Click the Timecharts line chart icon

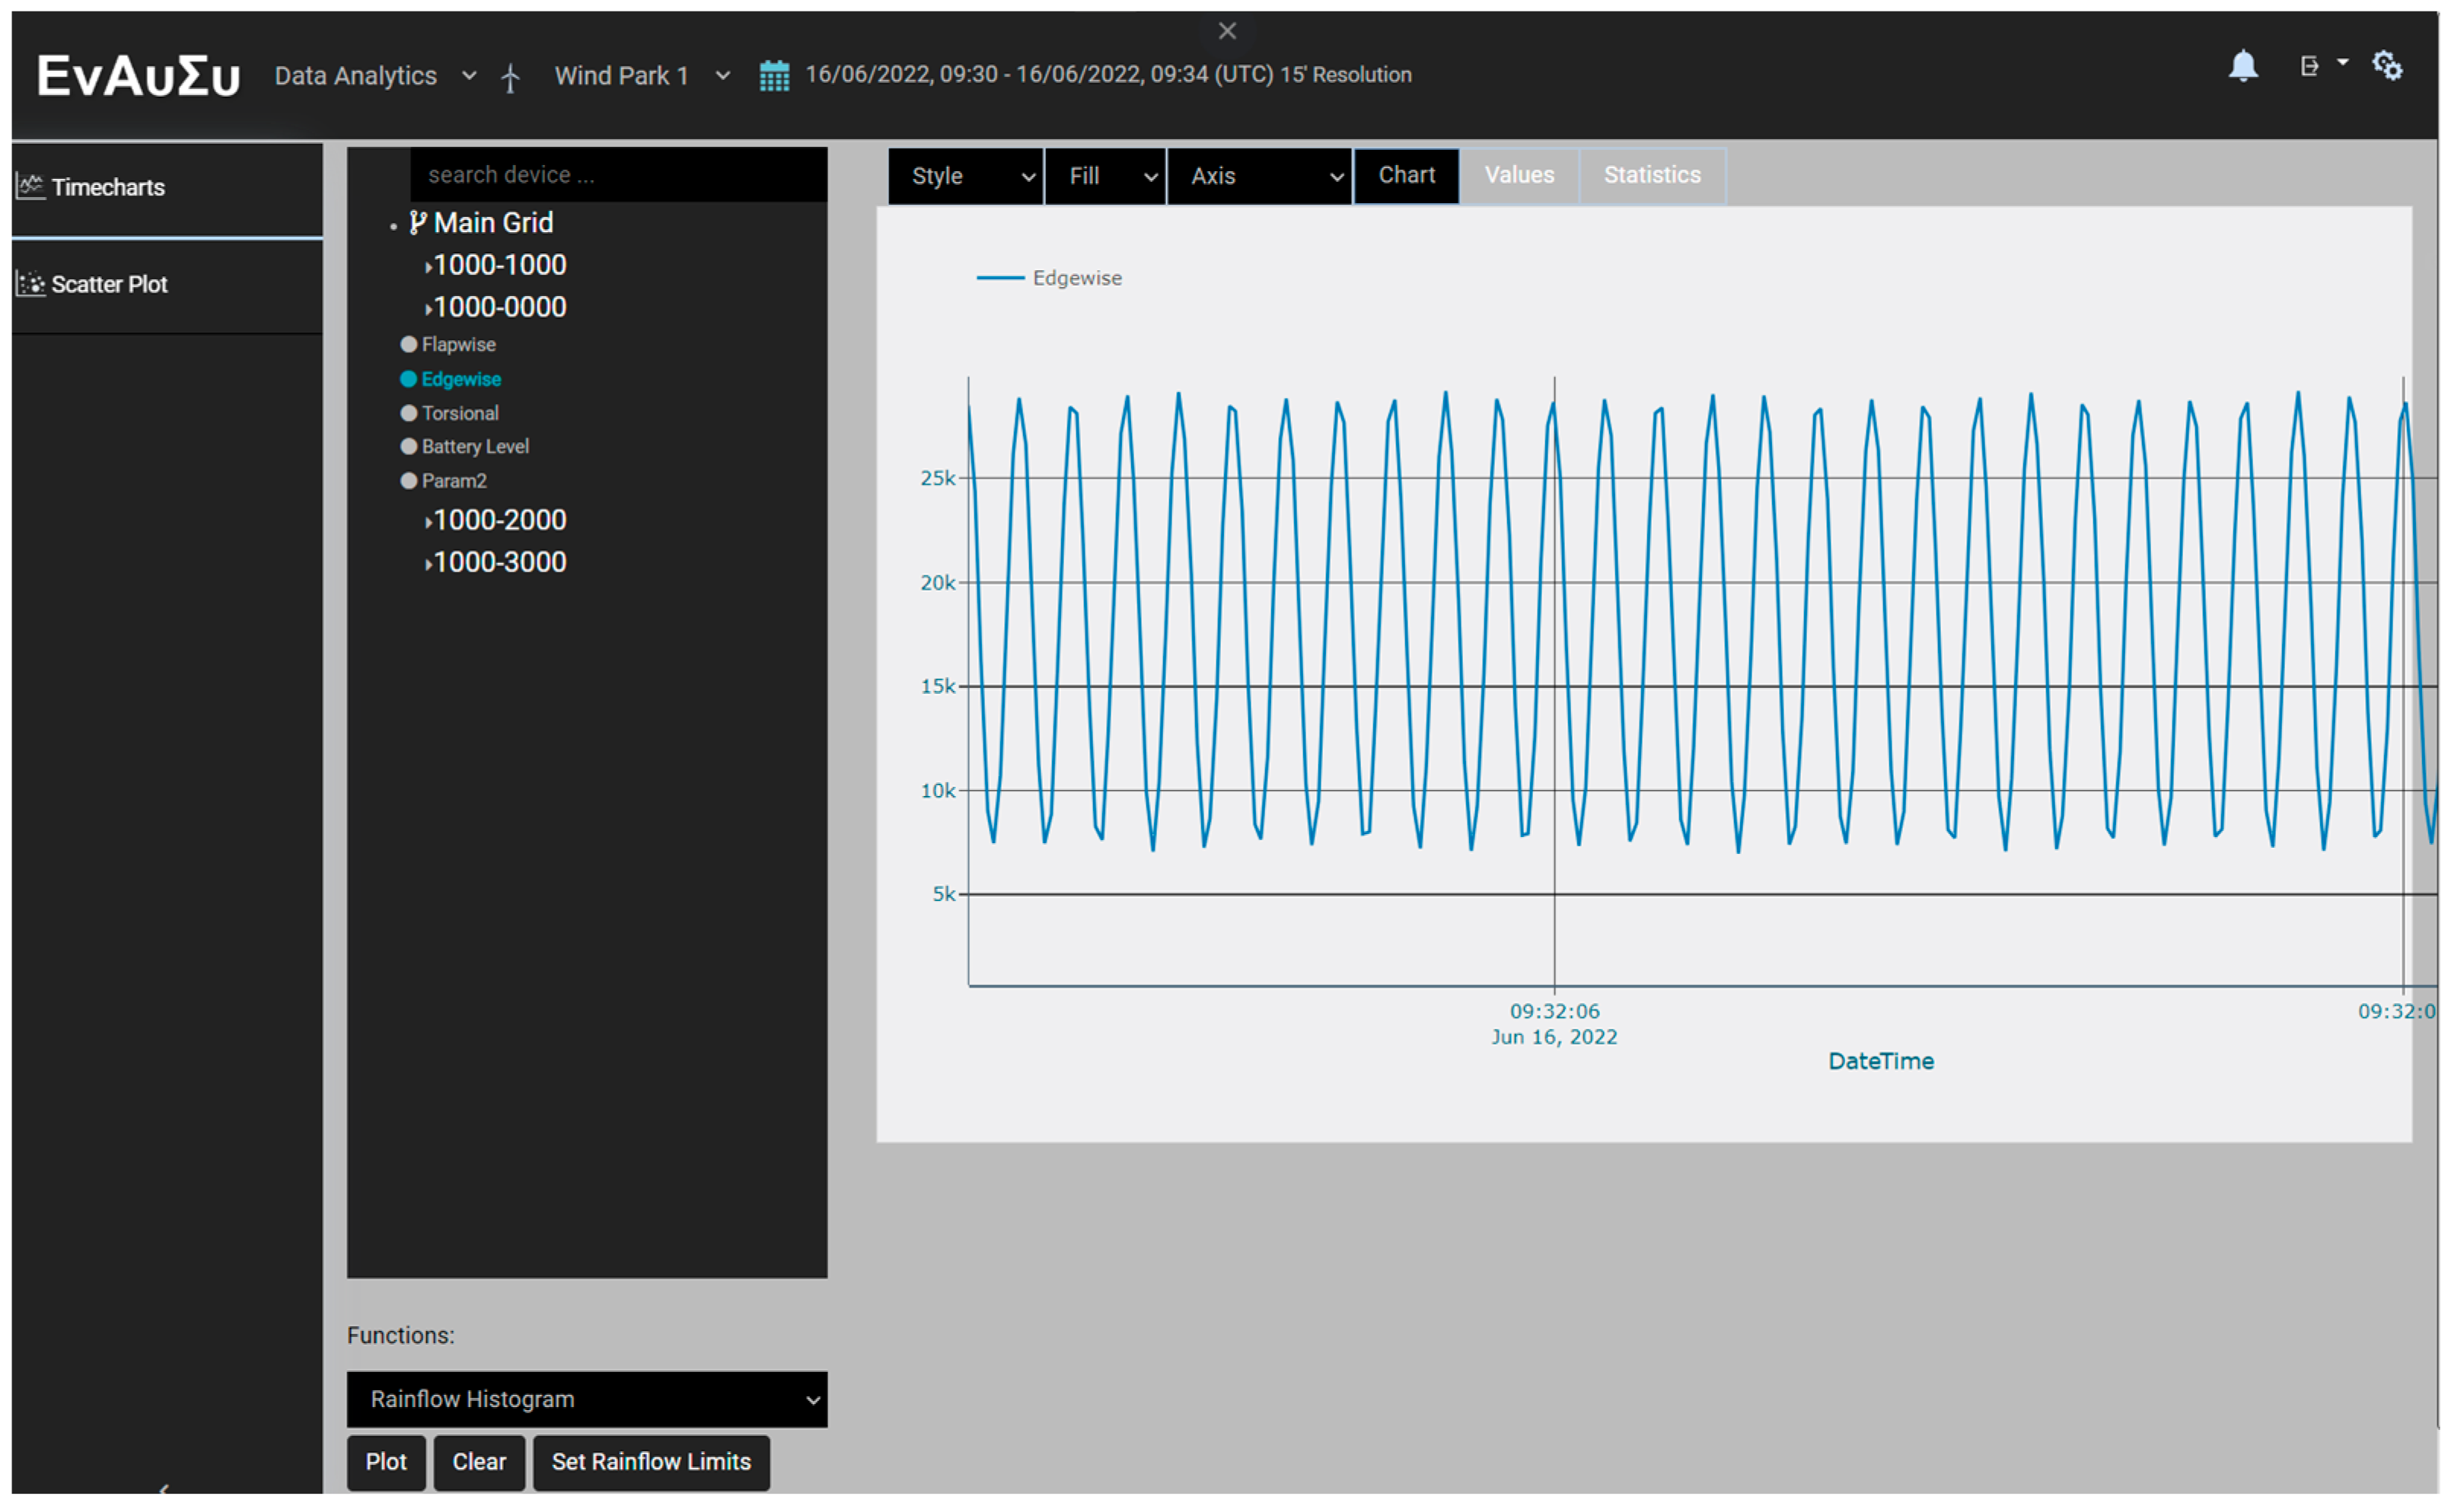coord(30,186)
